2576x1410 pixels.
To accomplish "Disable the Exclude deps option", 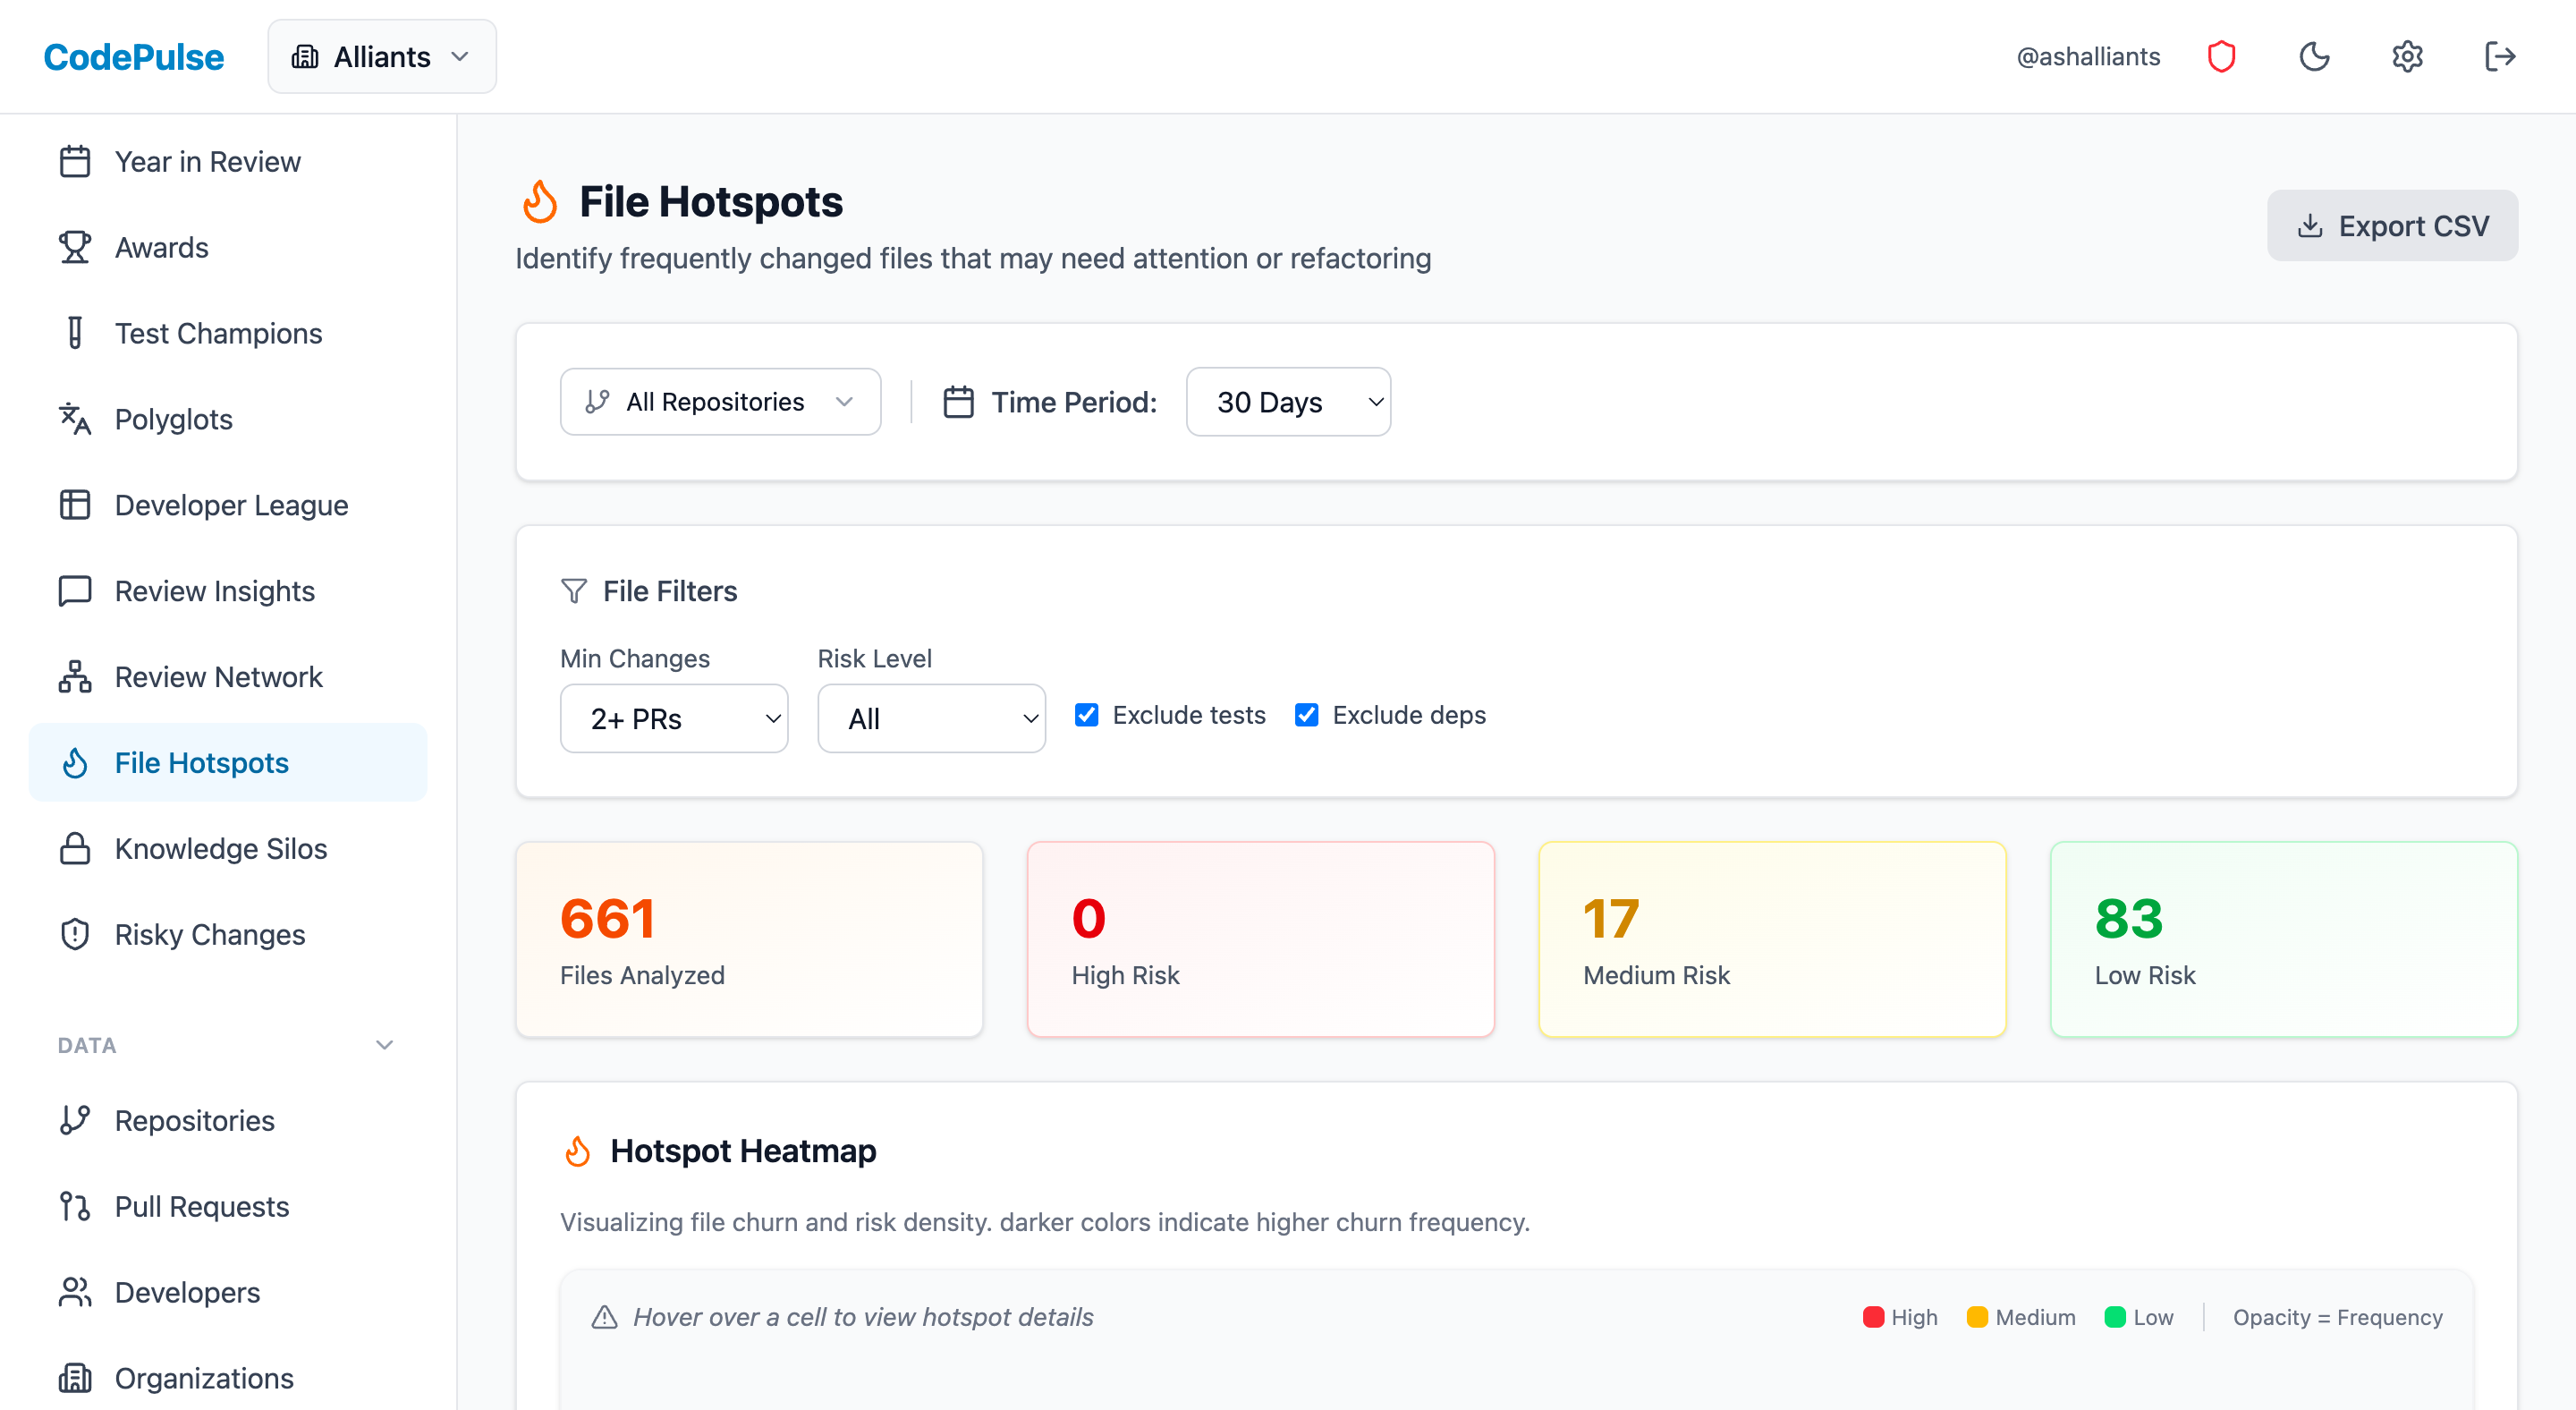I will tap(1306, 714).
